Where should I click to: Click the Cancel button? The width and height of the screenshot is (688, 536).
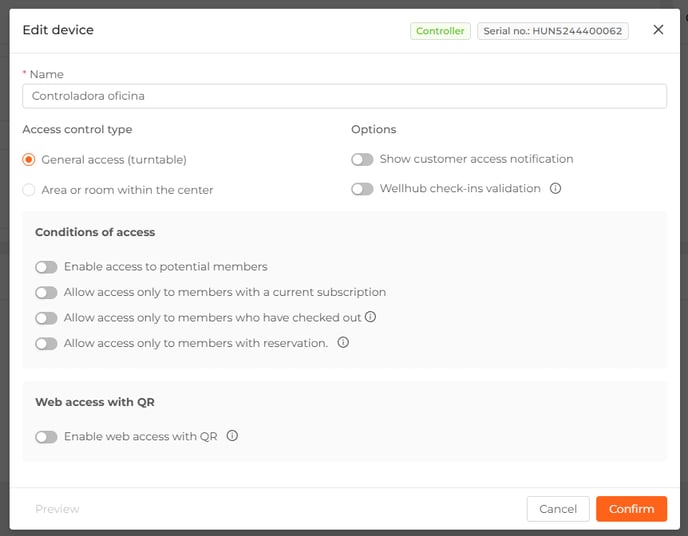558,509
